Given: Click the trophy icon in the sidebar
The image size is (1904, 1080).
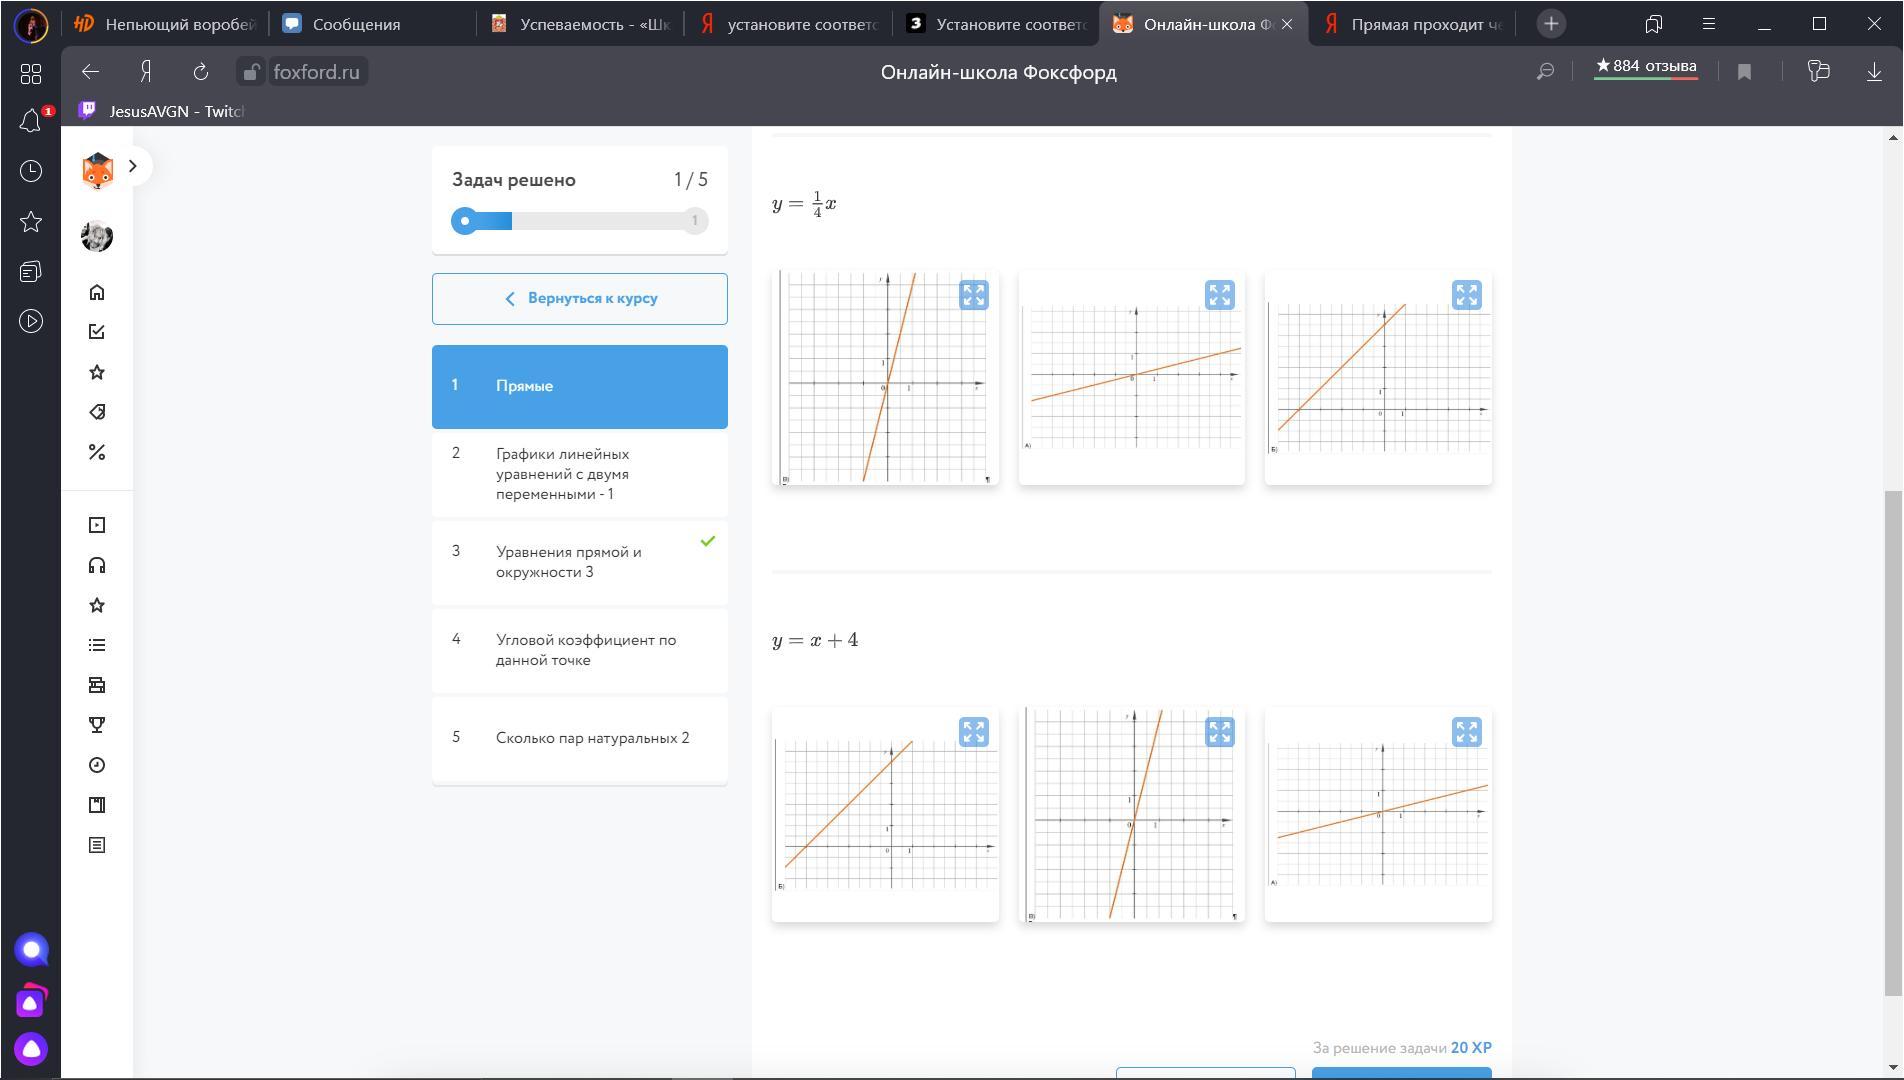Looking at the screenshot, I should click(97, 725).
